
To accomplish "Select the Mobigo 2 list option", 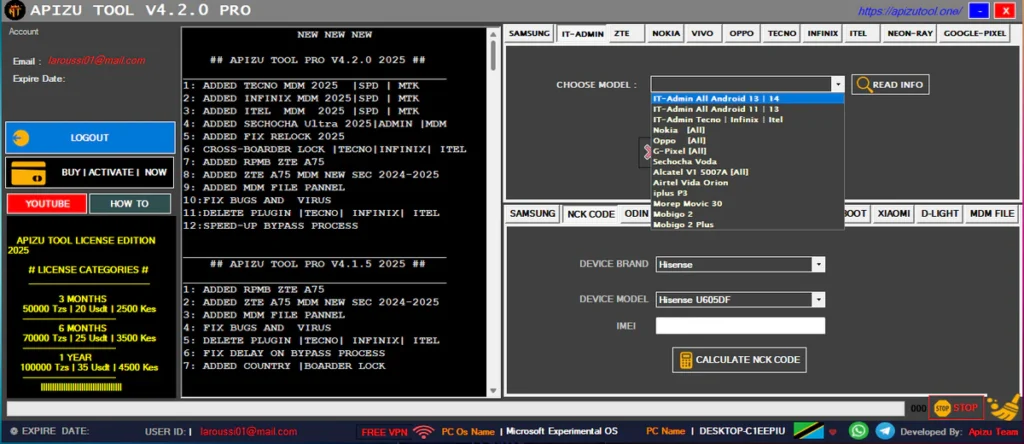I will pos(747,214).
